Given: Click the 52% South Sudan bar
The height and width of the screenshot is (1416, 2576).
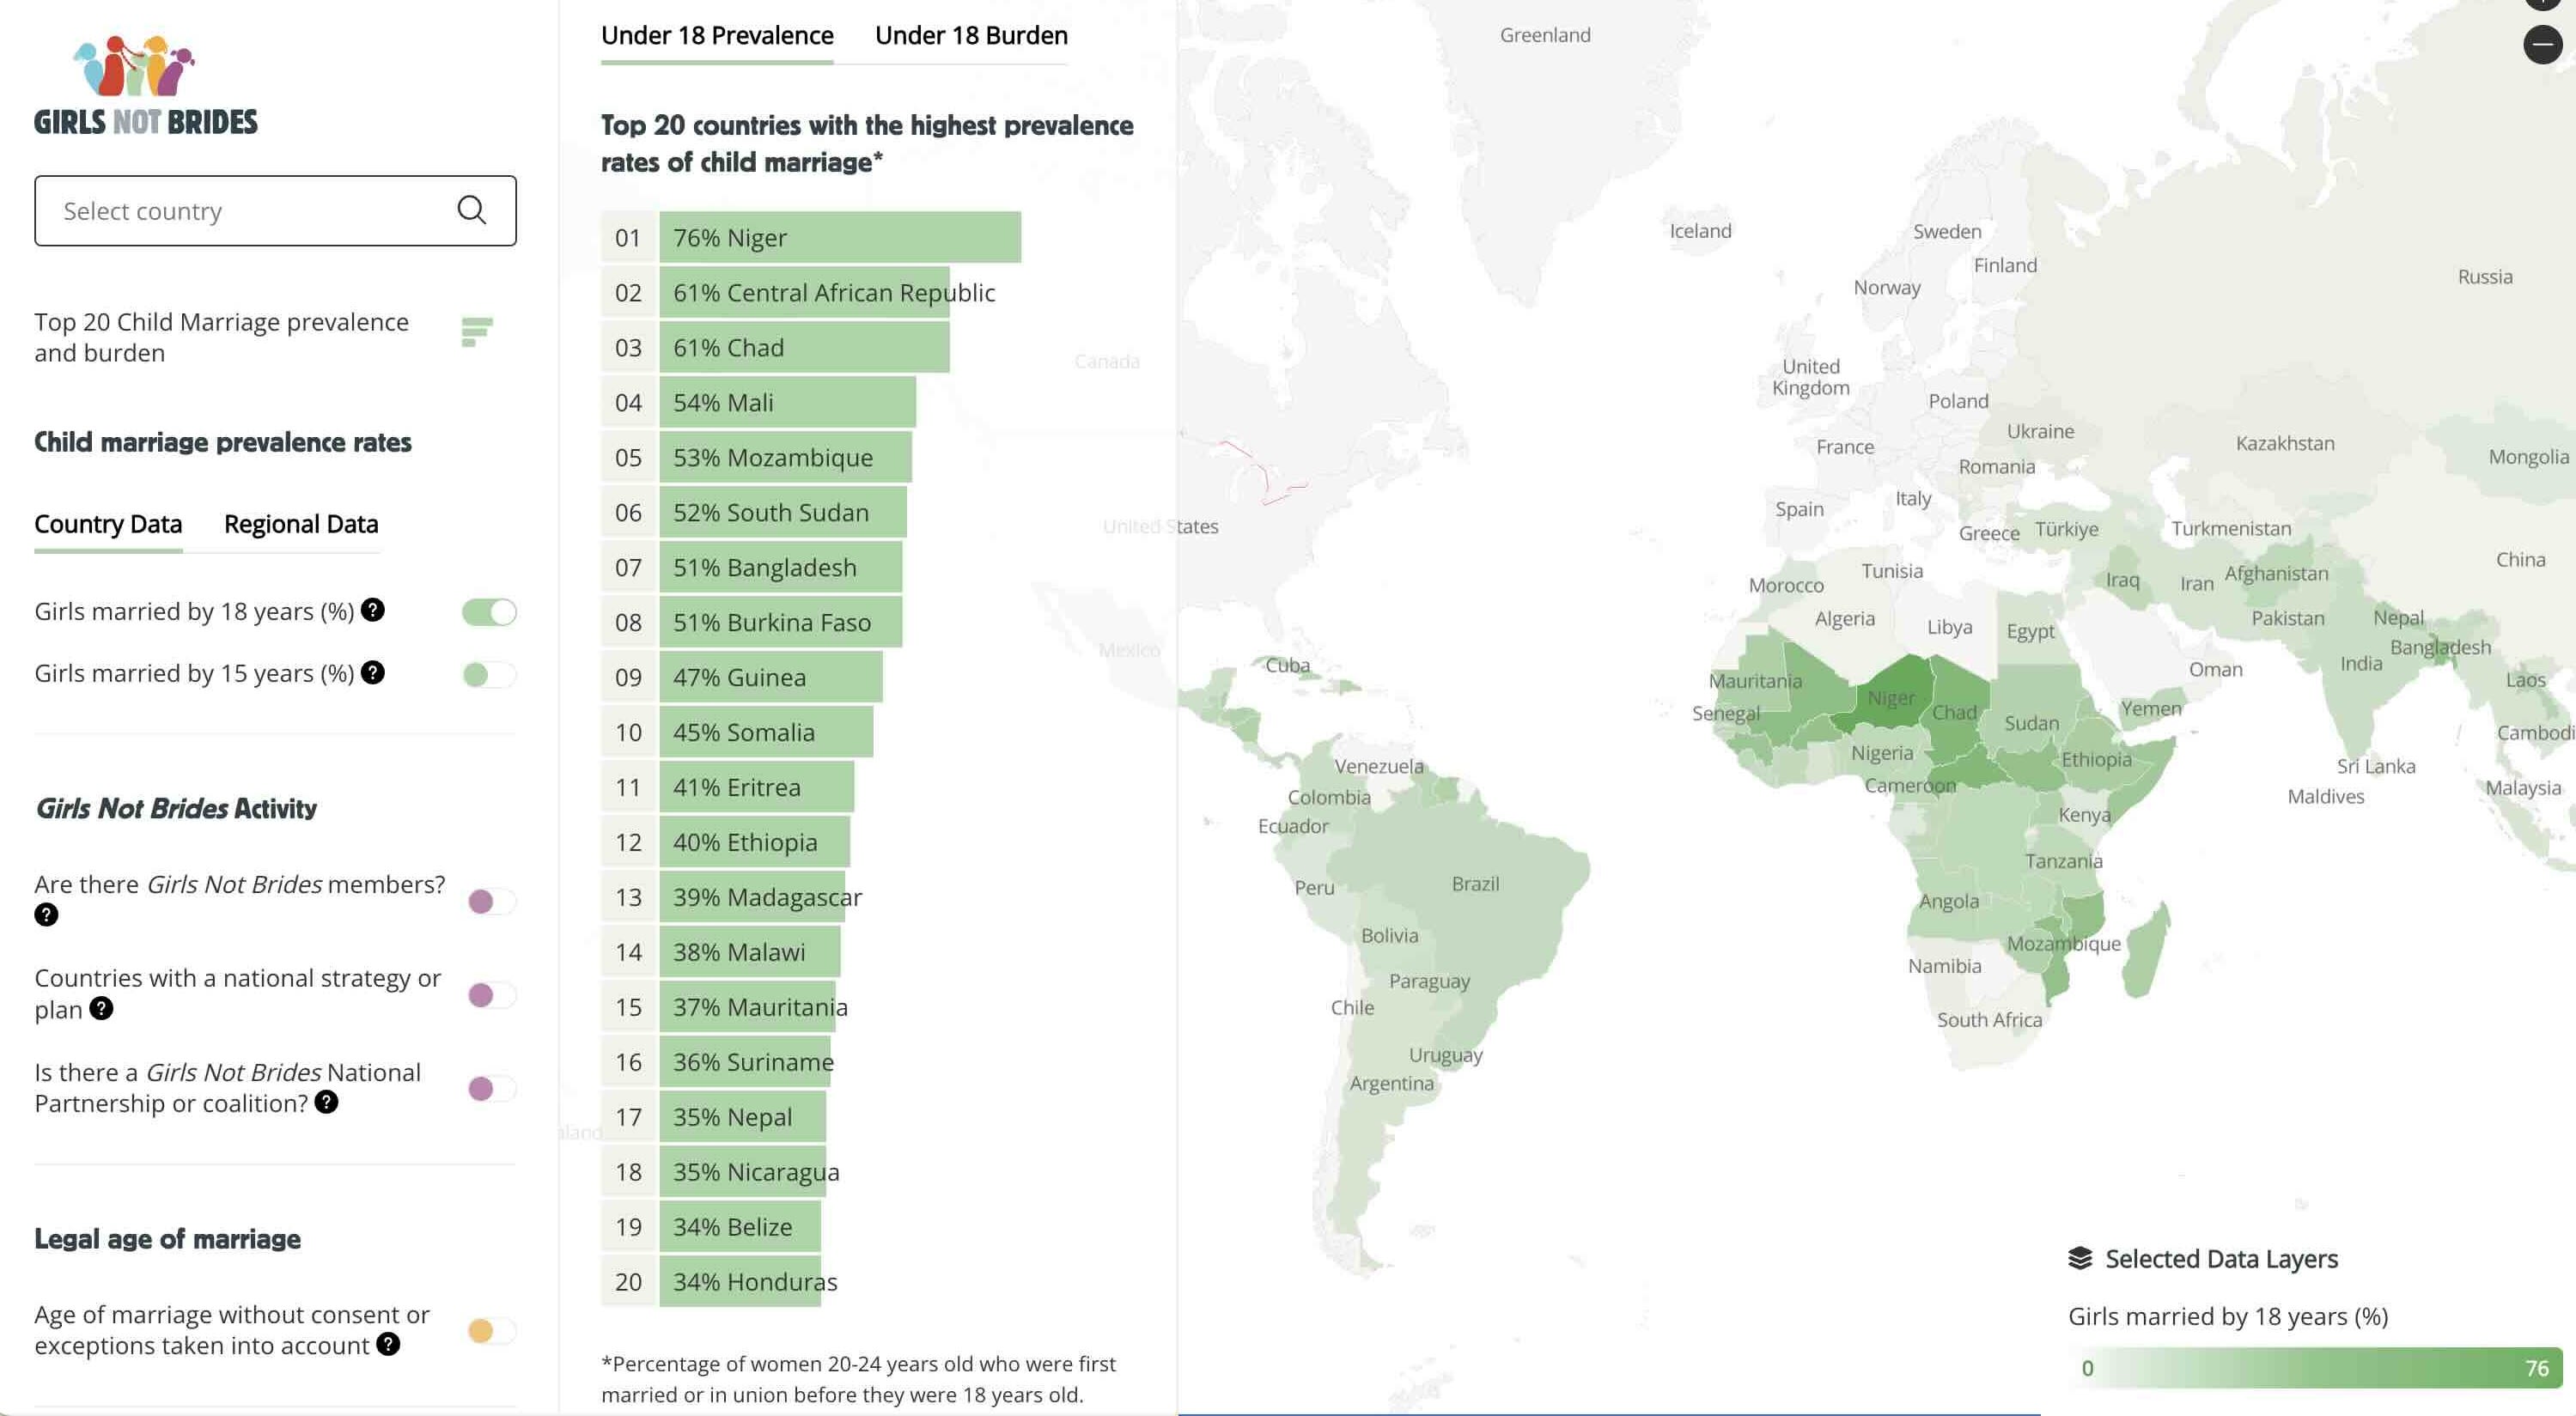Looking at the screenshot, I should click(x=783, y=512).
